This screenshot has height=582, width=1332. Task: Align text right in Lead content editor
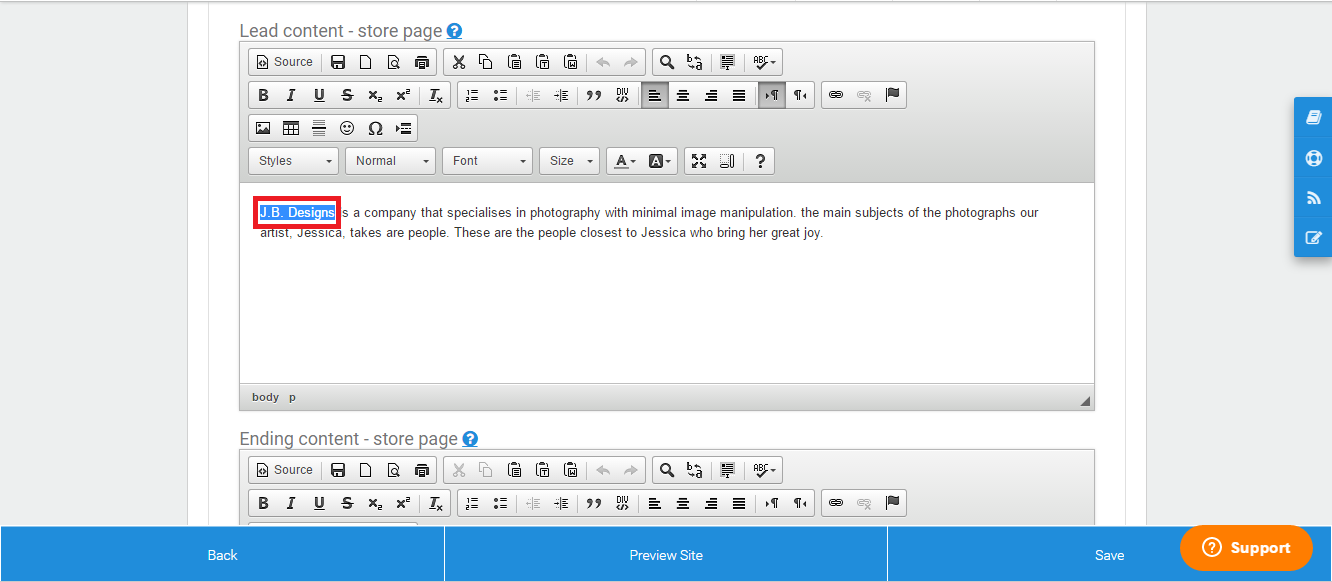(711, 96)
